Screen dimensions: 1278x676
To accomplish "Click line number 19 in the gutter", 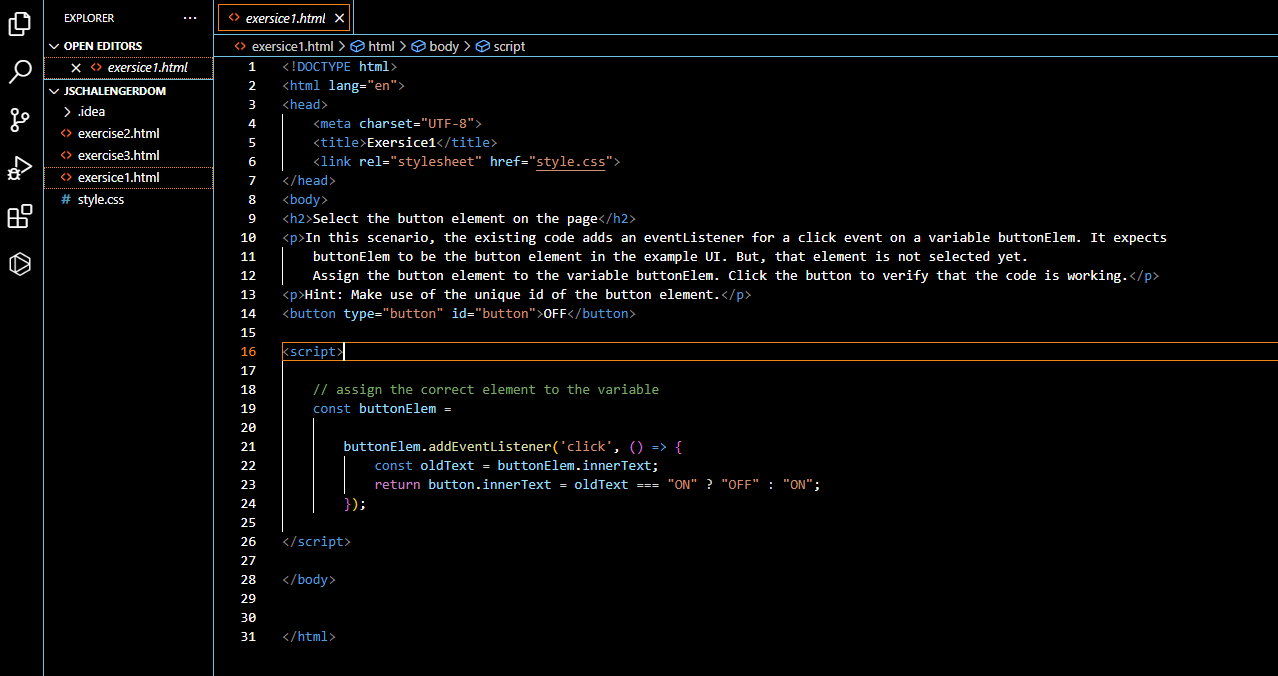I will (248, 408).
